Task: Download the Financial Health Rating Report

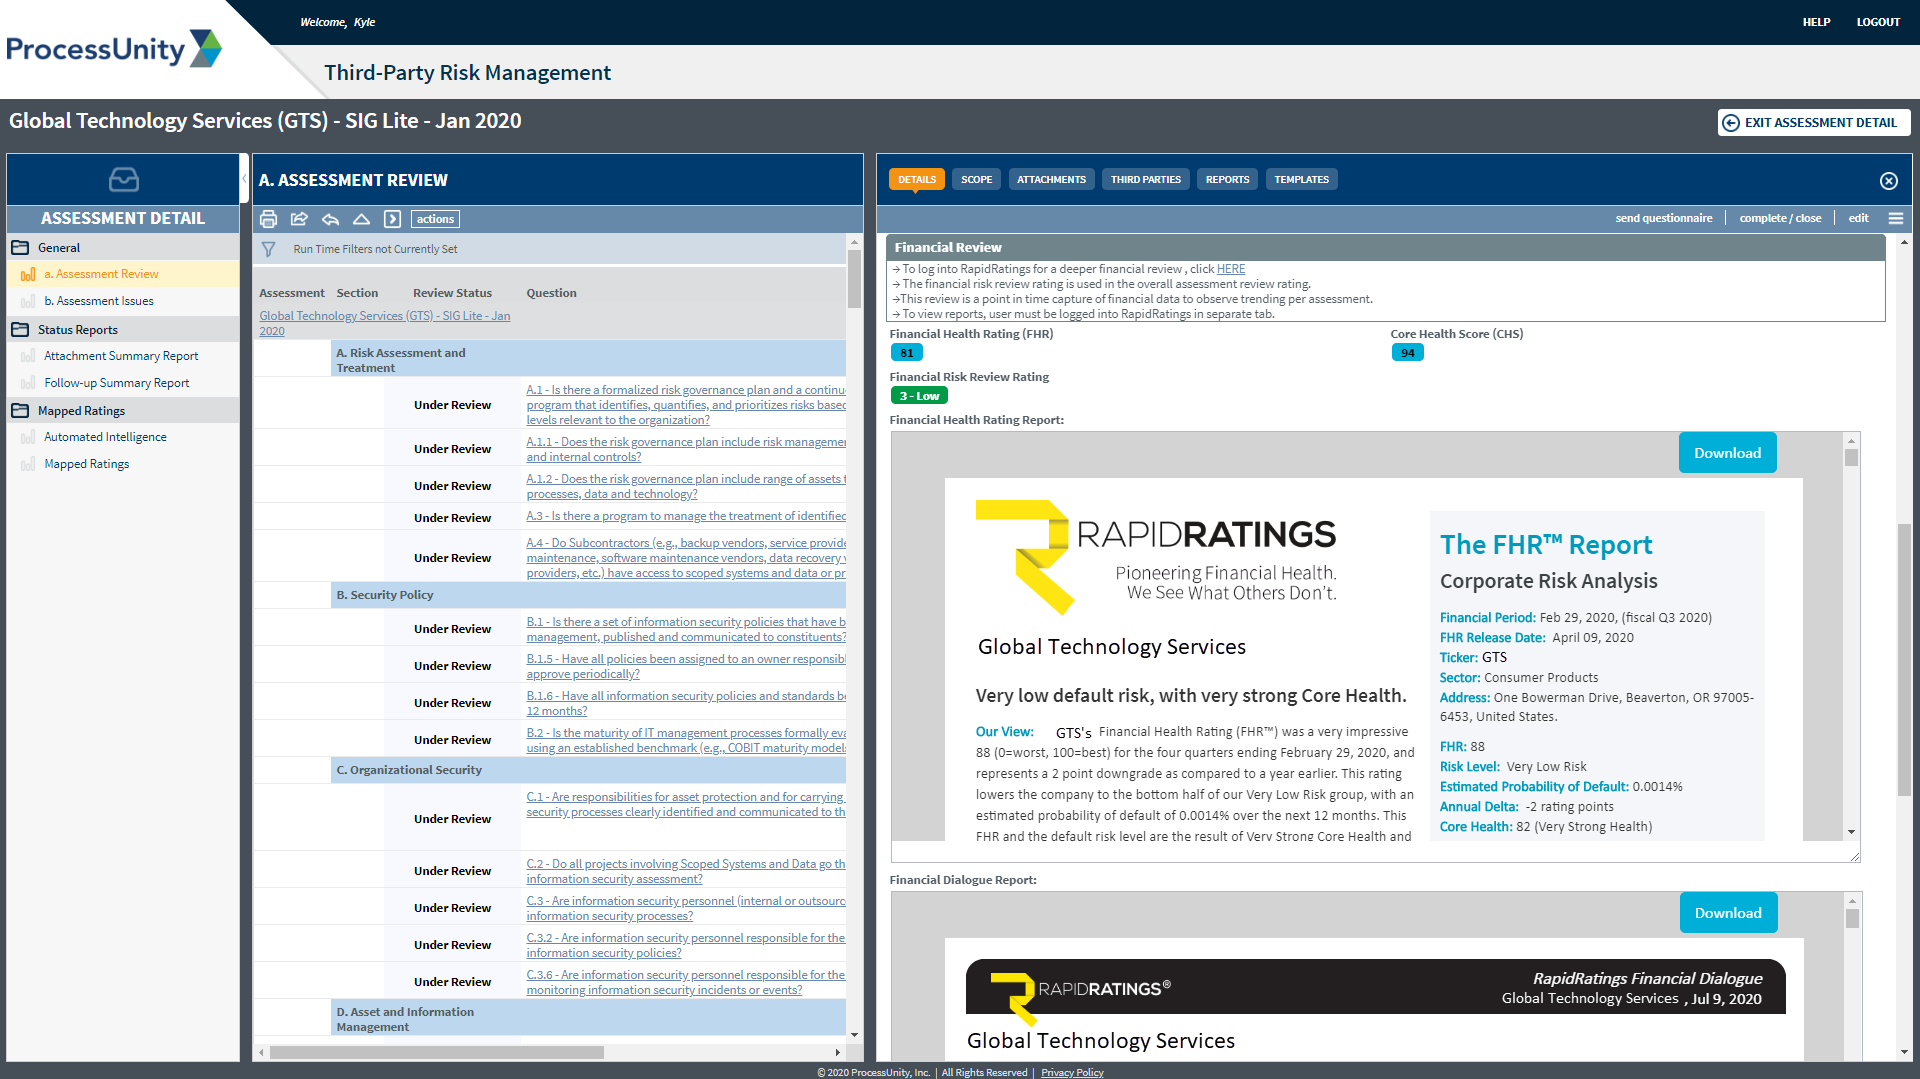Action: coord(1727,453)
